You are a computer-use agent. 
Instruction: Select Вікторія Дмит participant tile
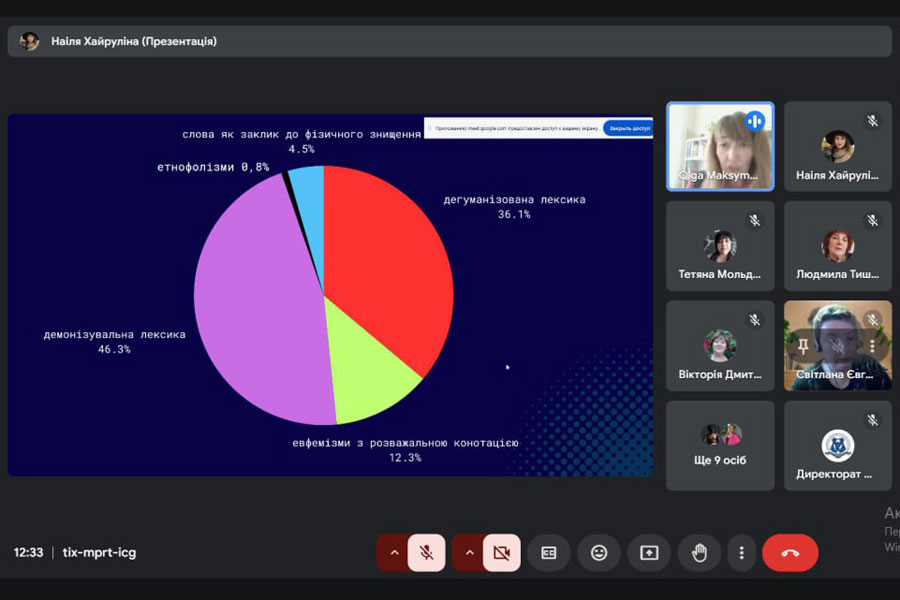720,346
